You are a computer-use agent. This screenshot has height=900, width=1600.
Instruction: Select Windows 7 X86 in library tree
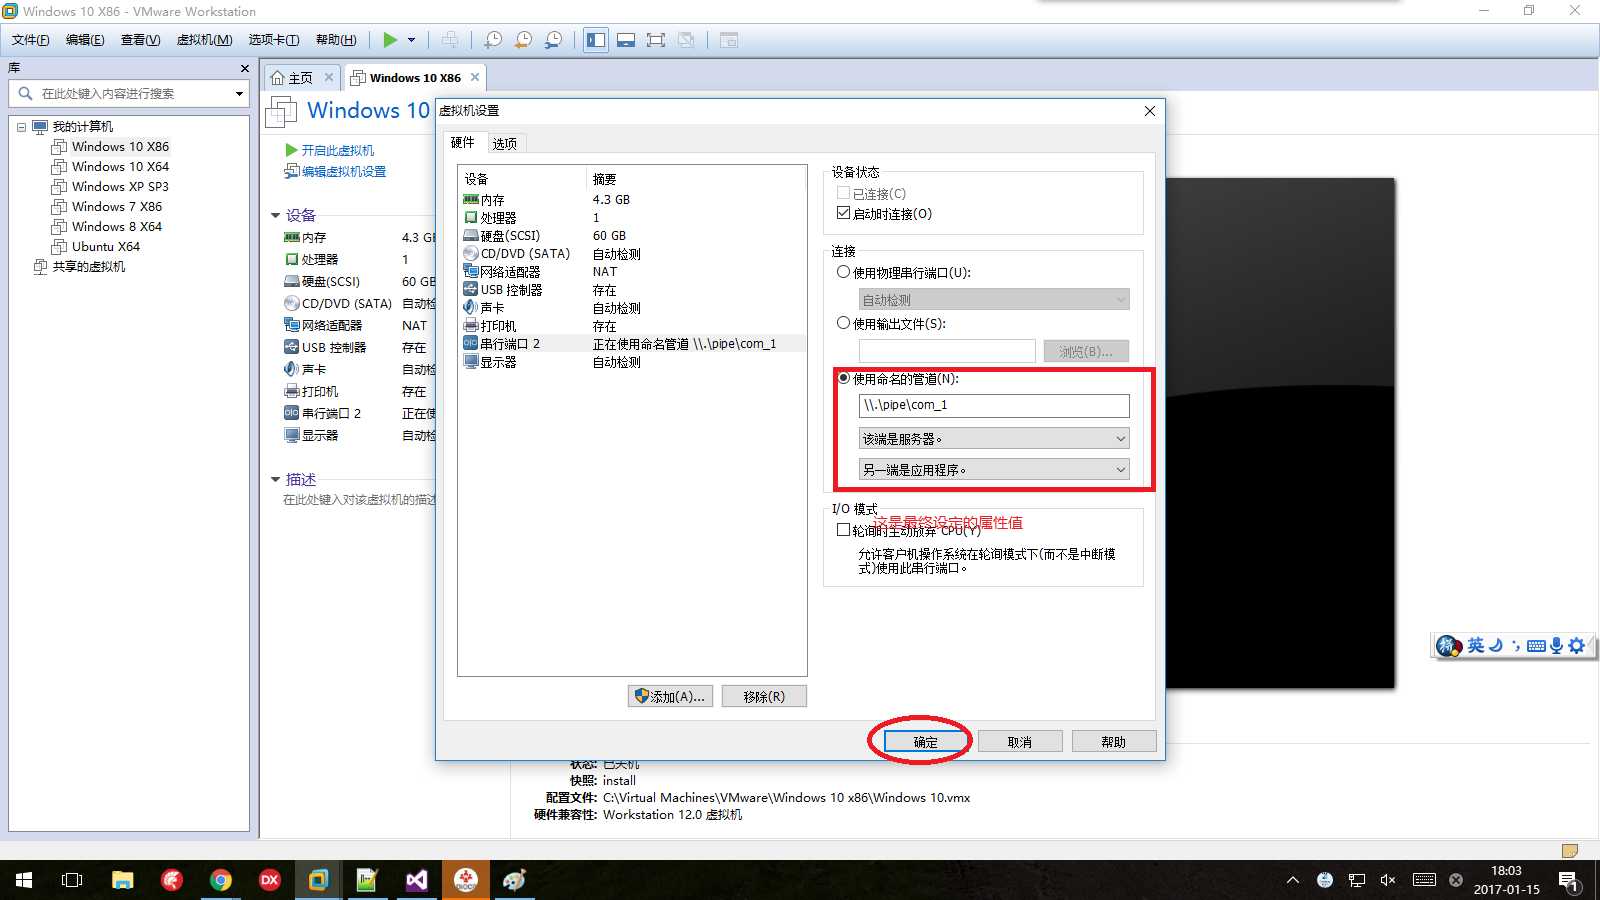117,206
